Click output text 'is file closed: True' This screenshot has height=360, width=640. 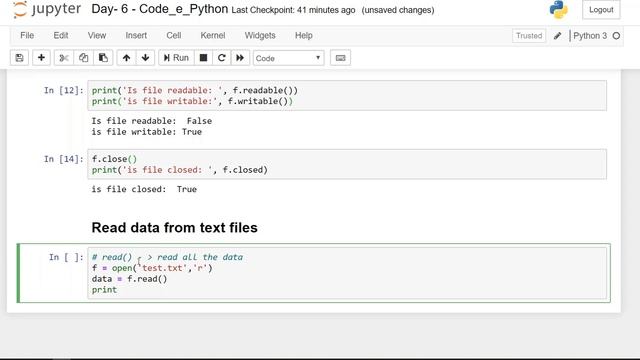tap(144, 189)
